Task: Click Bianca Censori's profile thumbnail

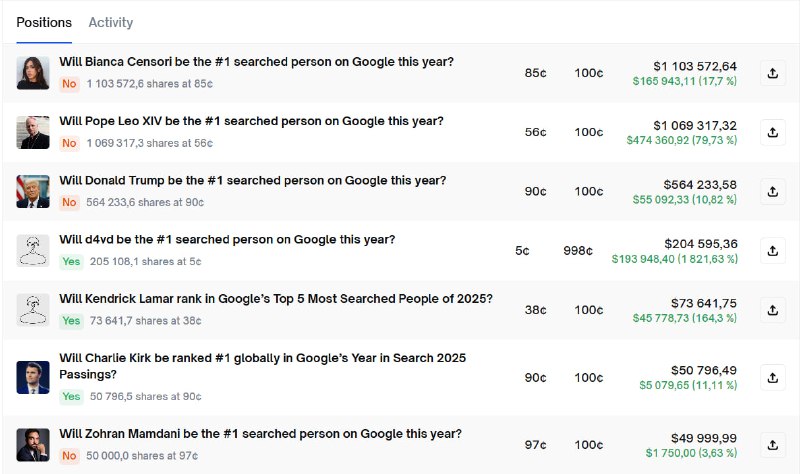Action: (x=33, y=73)
